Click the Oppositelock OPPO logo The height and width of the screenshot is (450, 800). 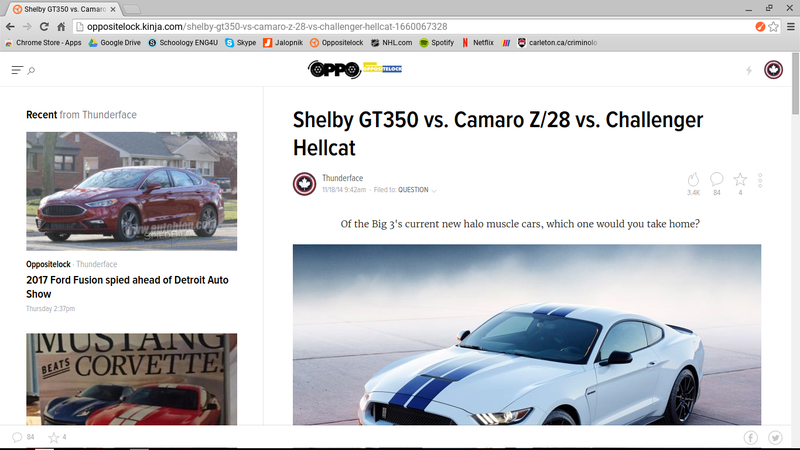coord(355,69)
